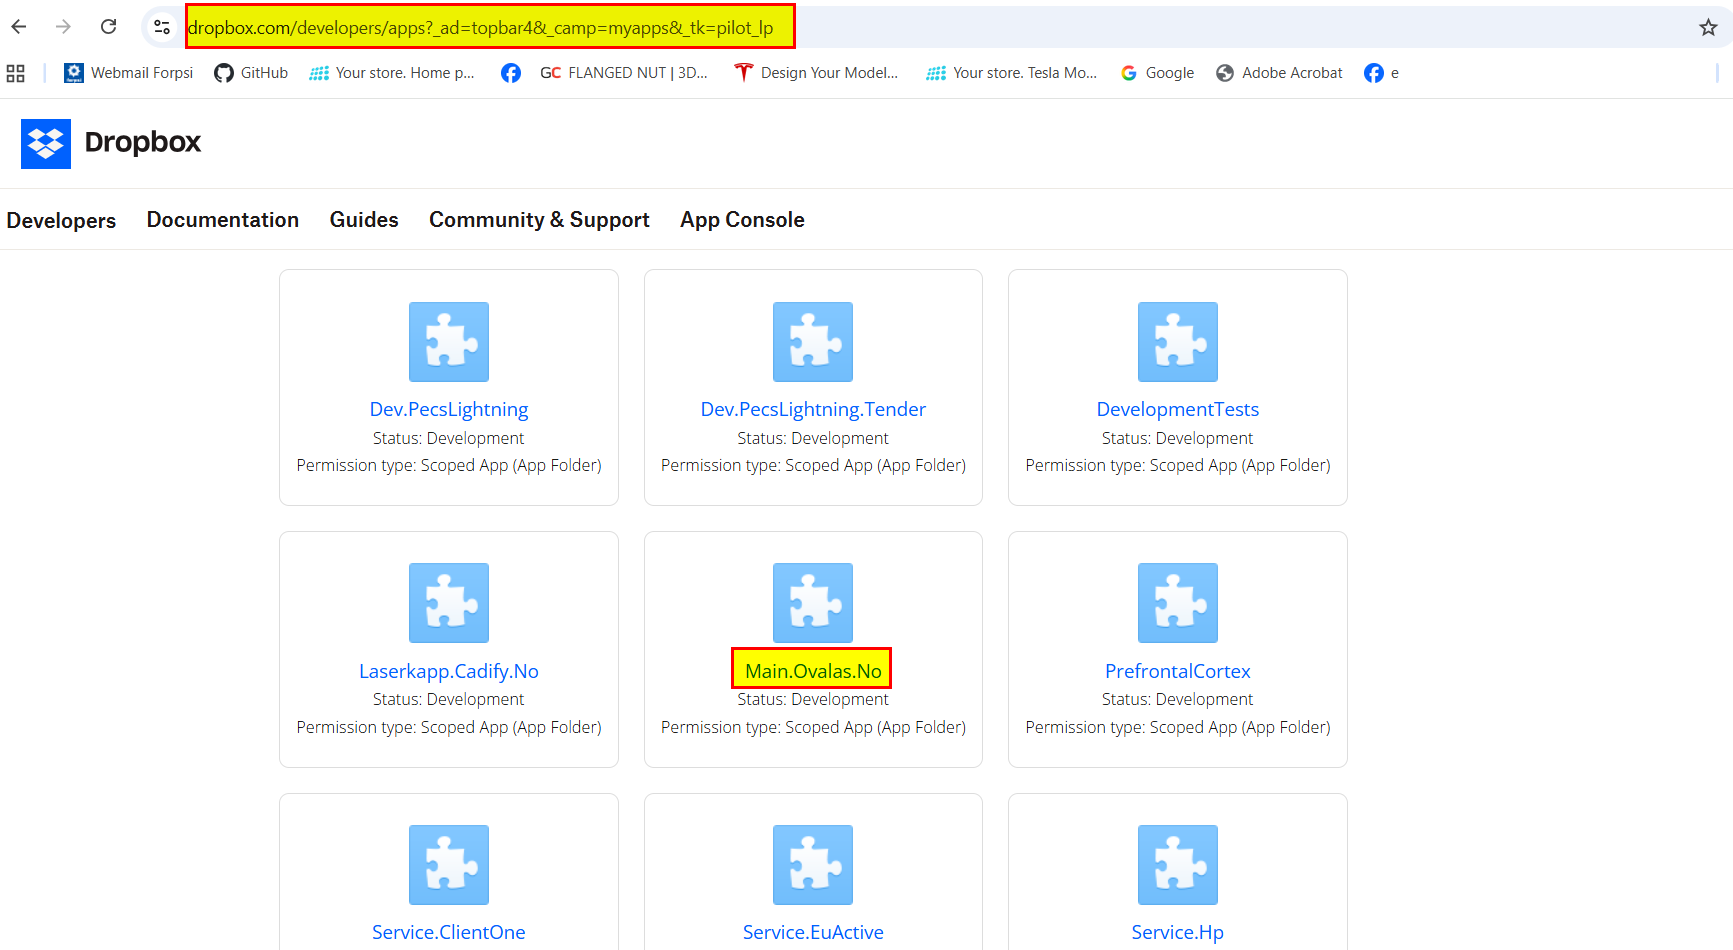
Task: Bookmark this page with the star icon
Action: pos(1708,27)
